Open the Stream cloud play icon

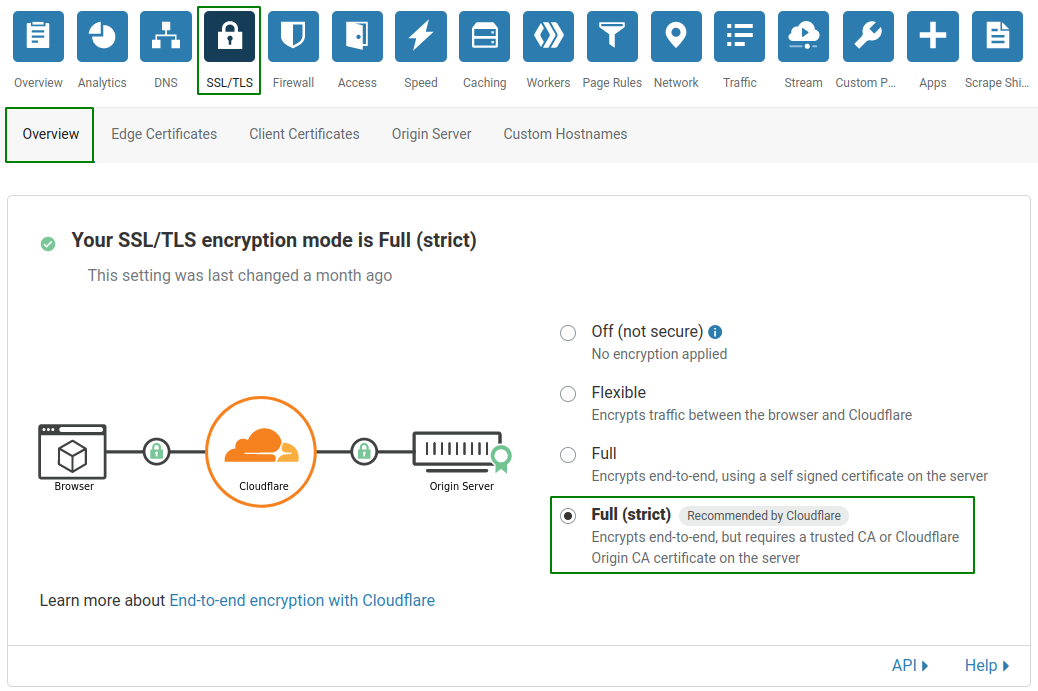pyautogui.click(x=804, y=36)
